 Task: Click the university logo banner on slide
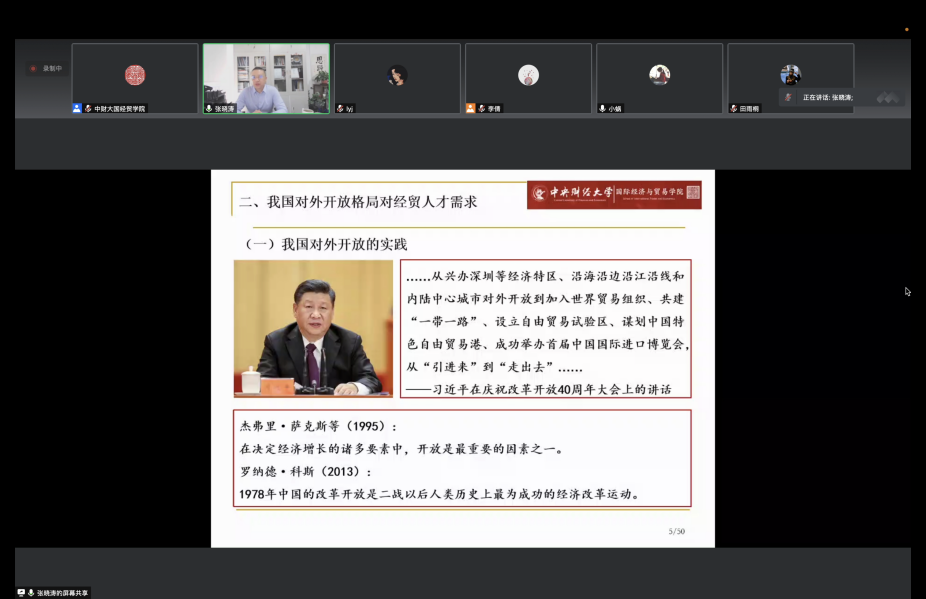pyautogui.click(x=614, y=194)
